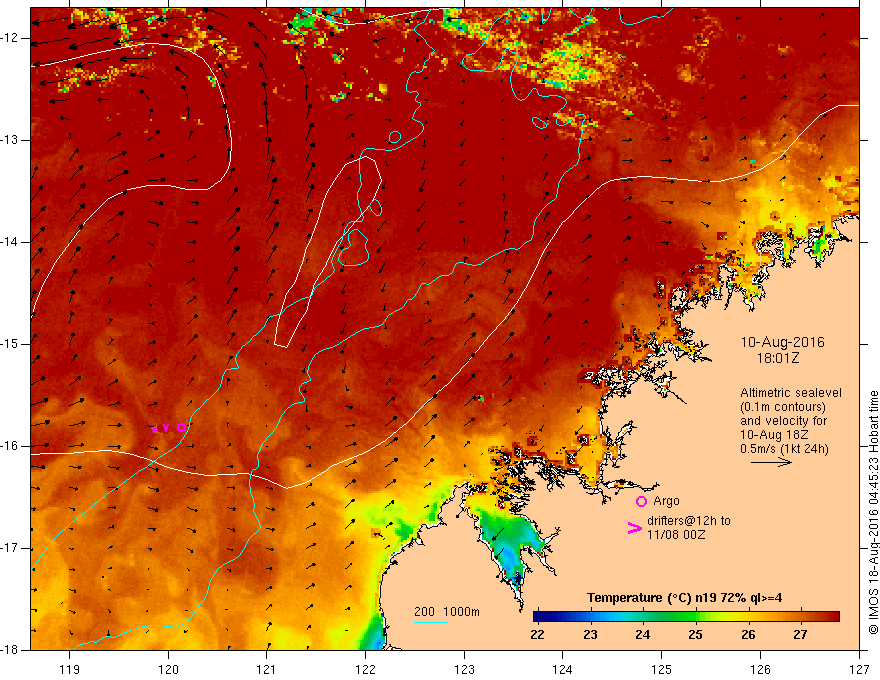Click the cyan 200 1000m isobath legend line
This screenshot has width=880, height=680.
[430, 622]
